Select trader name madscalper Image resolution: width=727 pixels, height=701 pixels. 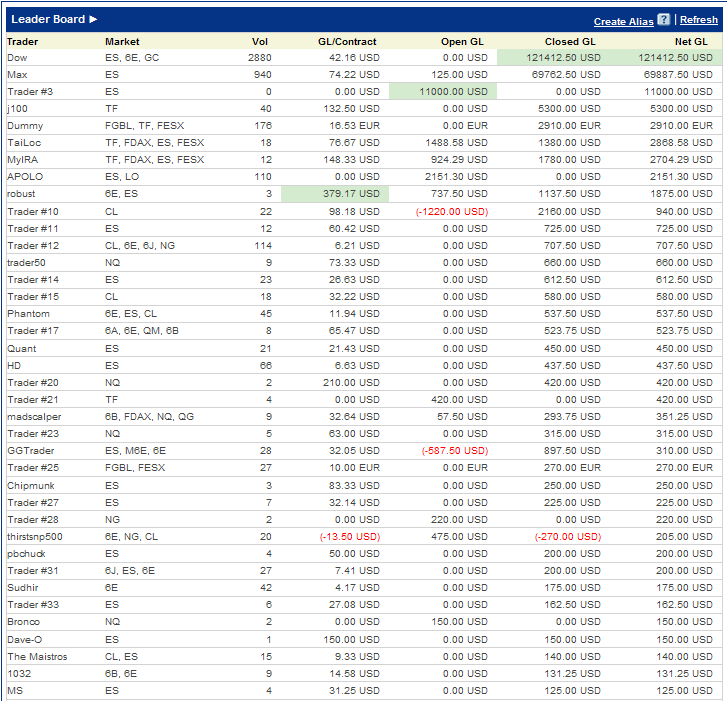tap(34, 417)
